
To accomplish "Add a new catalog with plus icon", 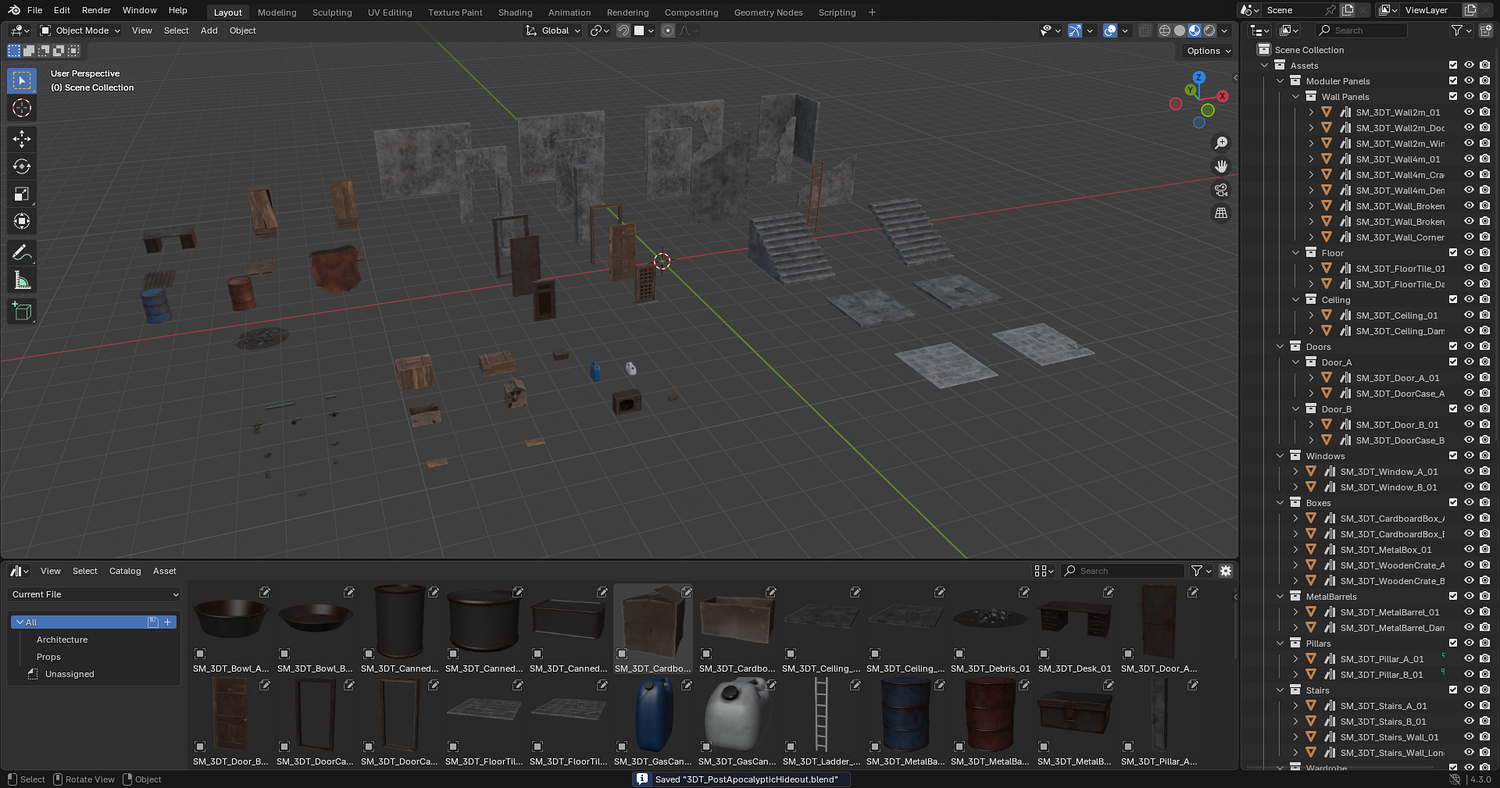I will coord(168,622).
